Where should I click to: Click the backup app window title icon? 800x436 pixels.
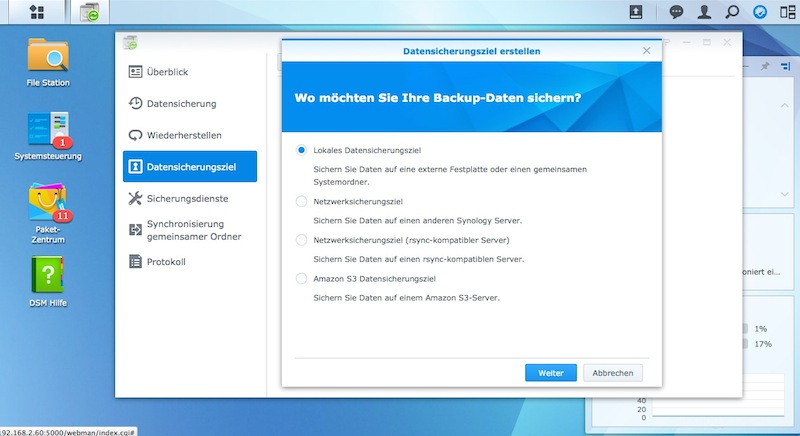coord(130,43)
